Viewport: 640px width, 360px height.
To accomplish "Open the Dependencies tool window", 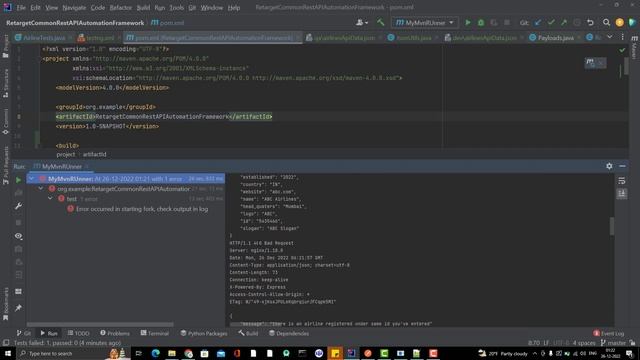I will click(x=289, y=333).
